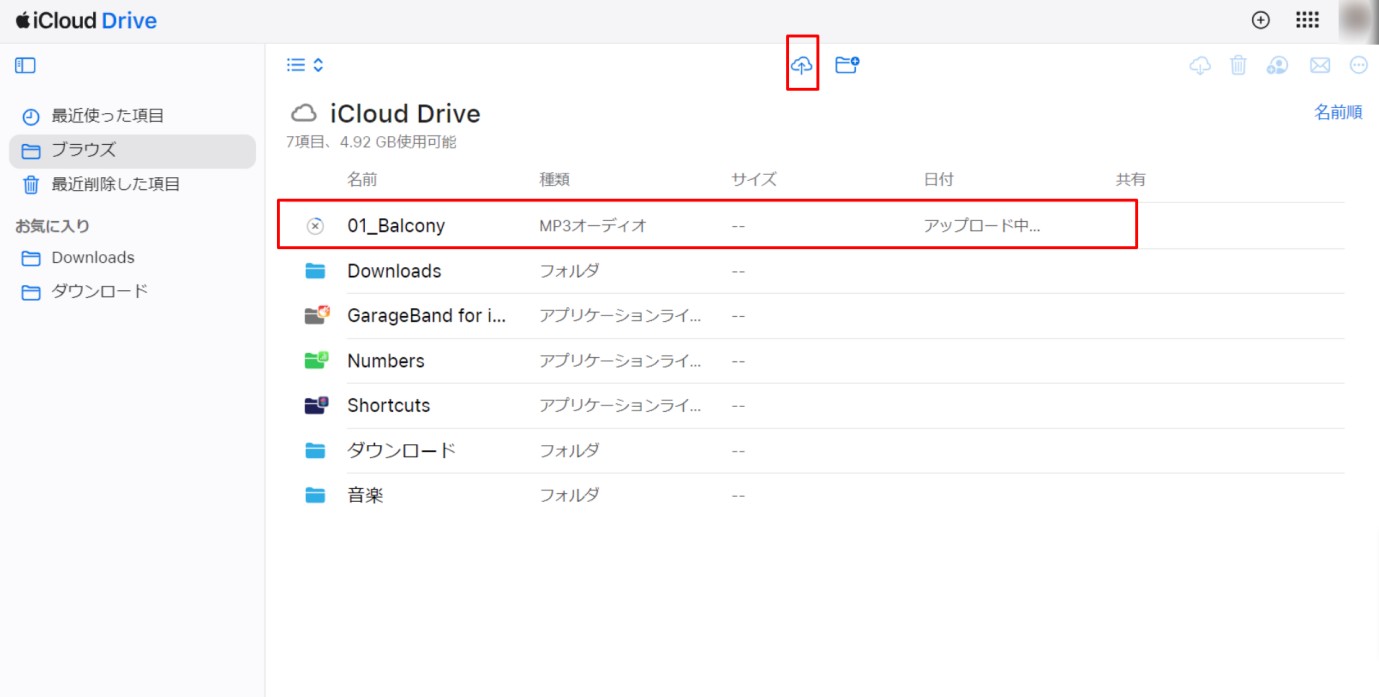Select ブラウズ in sidebar
This screenshot has height=697, width=1379.
coord(132,151)
